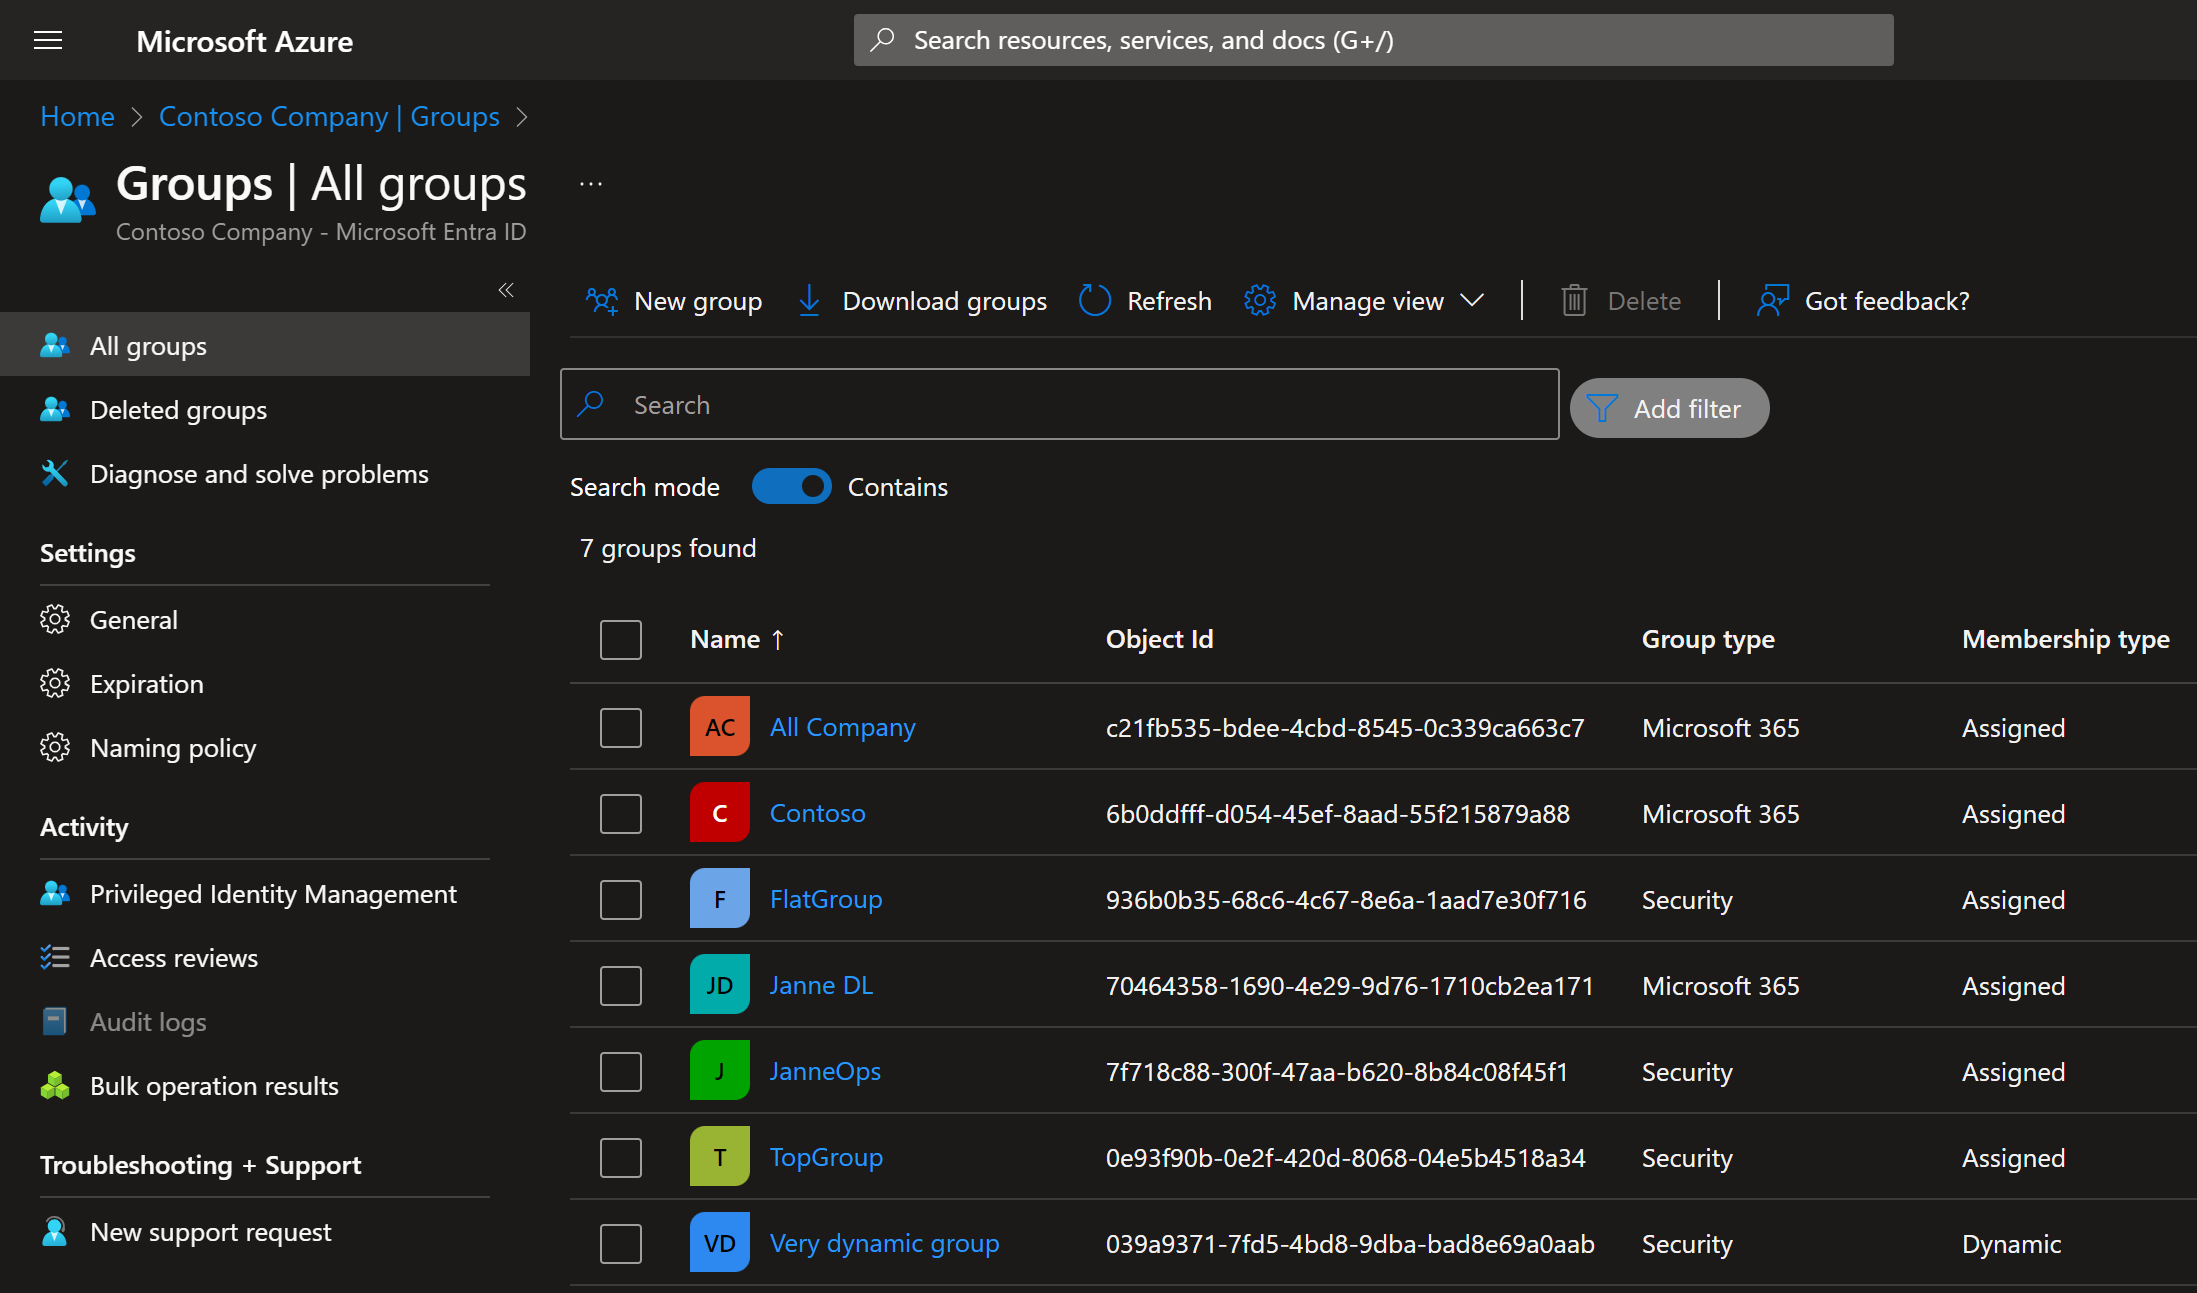This screenshot has width=2197, height=1293.
Task: Click breadcrumb chevron after Groups
Action: (x=521, y=117)
